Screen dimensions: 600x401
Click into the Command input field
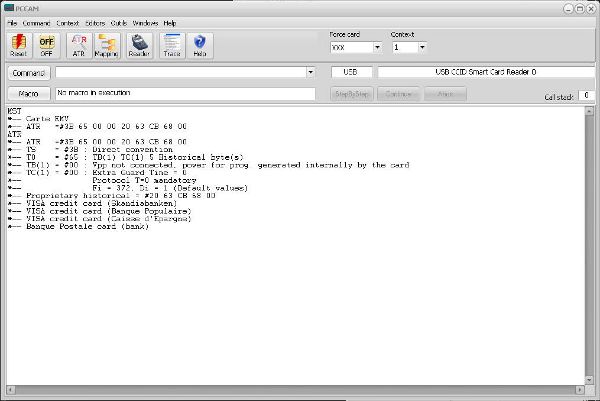(181, 72)
